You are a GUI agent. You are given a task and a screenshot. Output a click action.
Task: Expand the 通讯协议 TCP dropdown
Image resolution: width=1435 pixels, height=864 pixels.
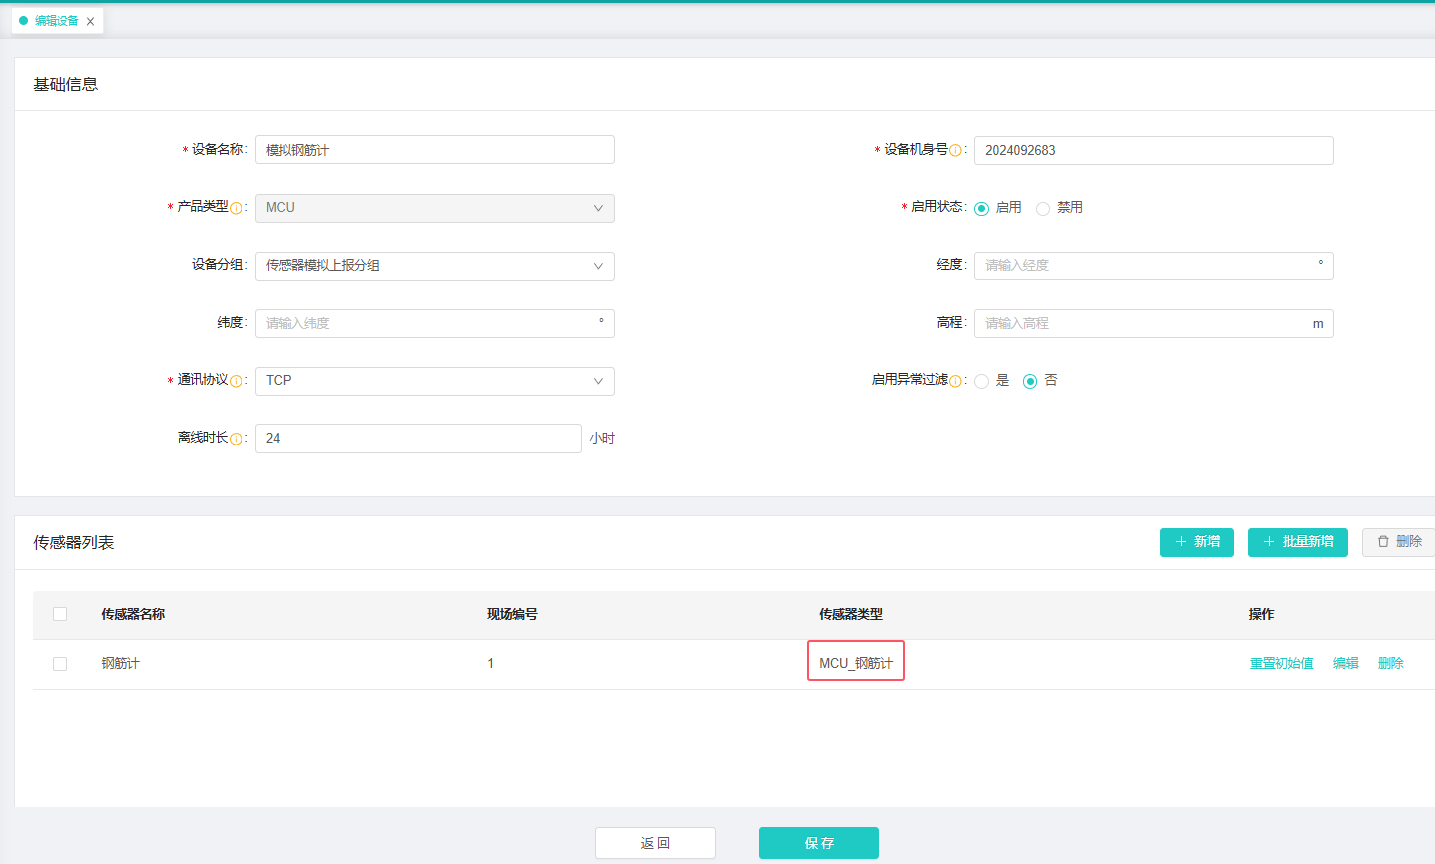[434, 381]
